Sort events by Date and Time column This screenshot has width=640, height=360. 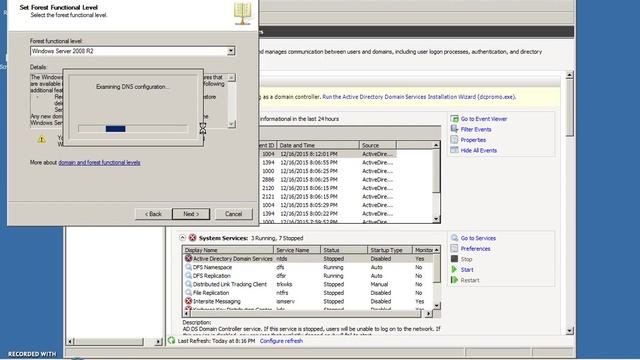pyautogui.click(x=318, y=145)
